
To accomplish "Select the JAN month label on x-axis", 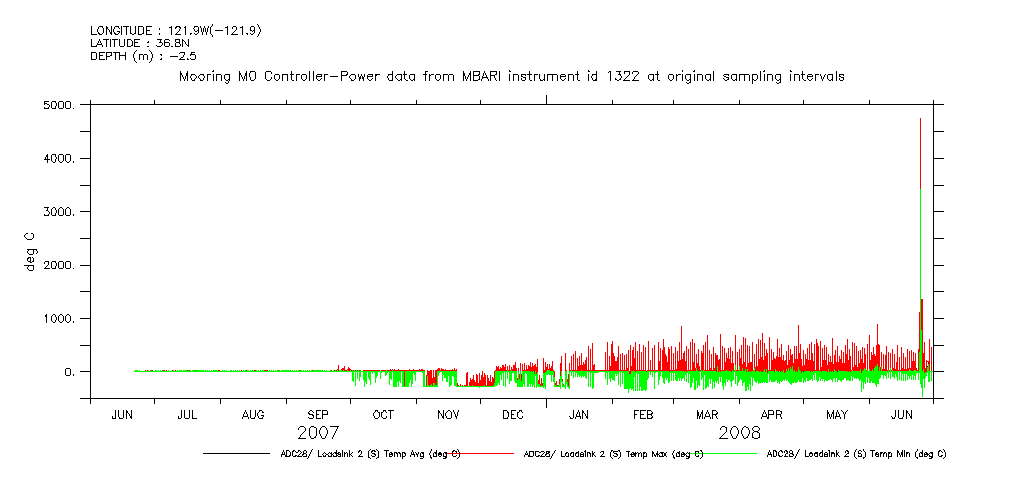I will click(x=578, y=415).
